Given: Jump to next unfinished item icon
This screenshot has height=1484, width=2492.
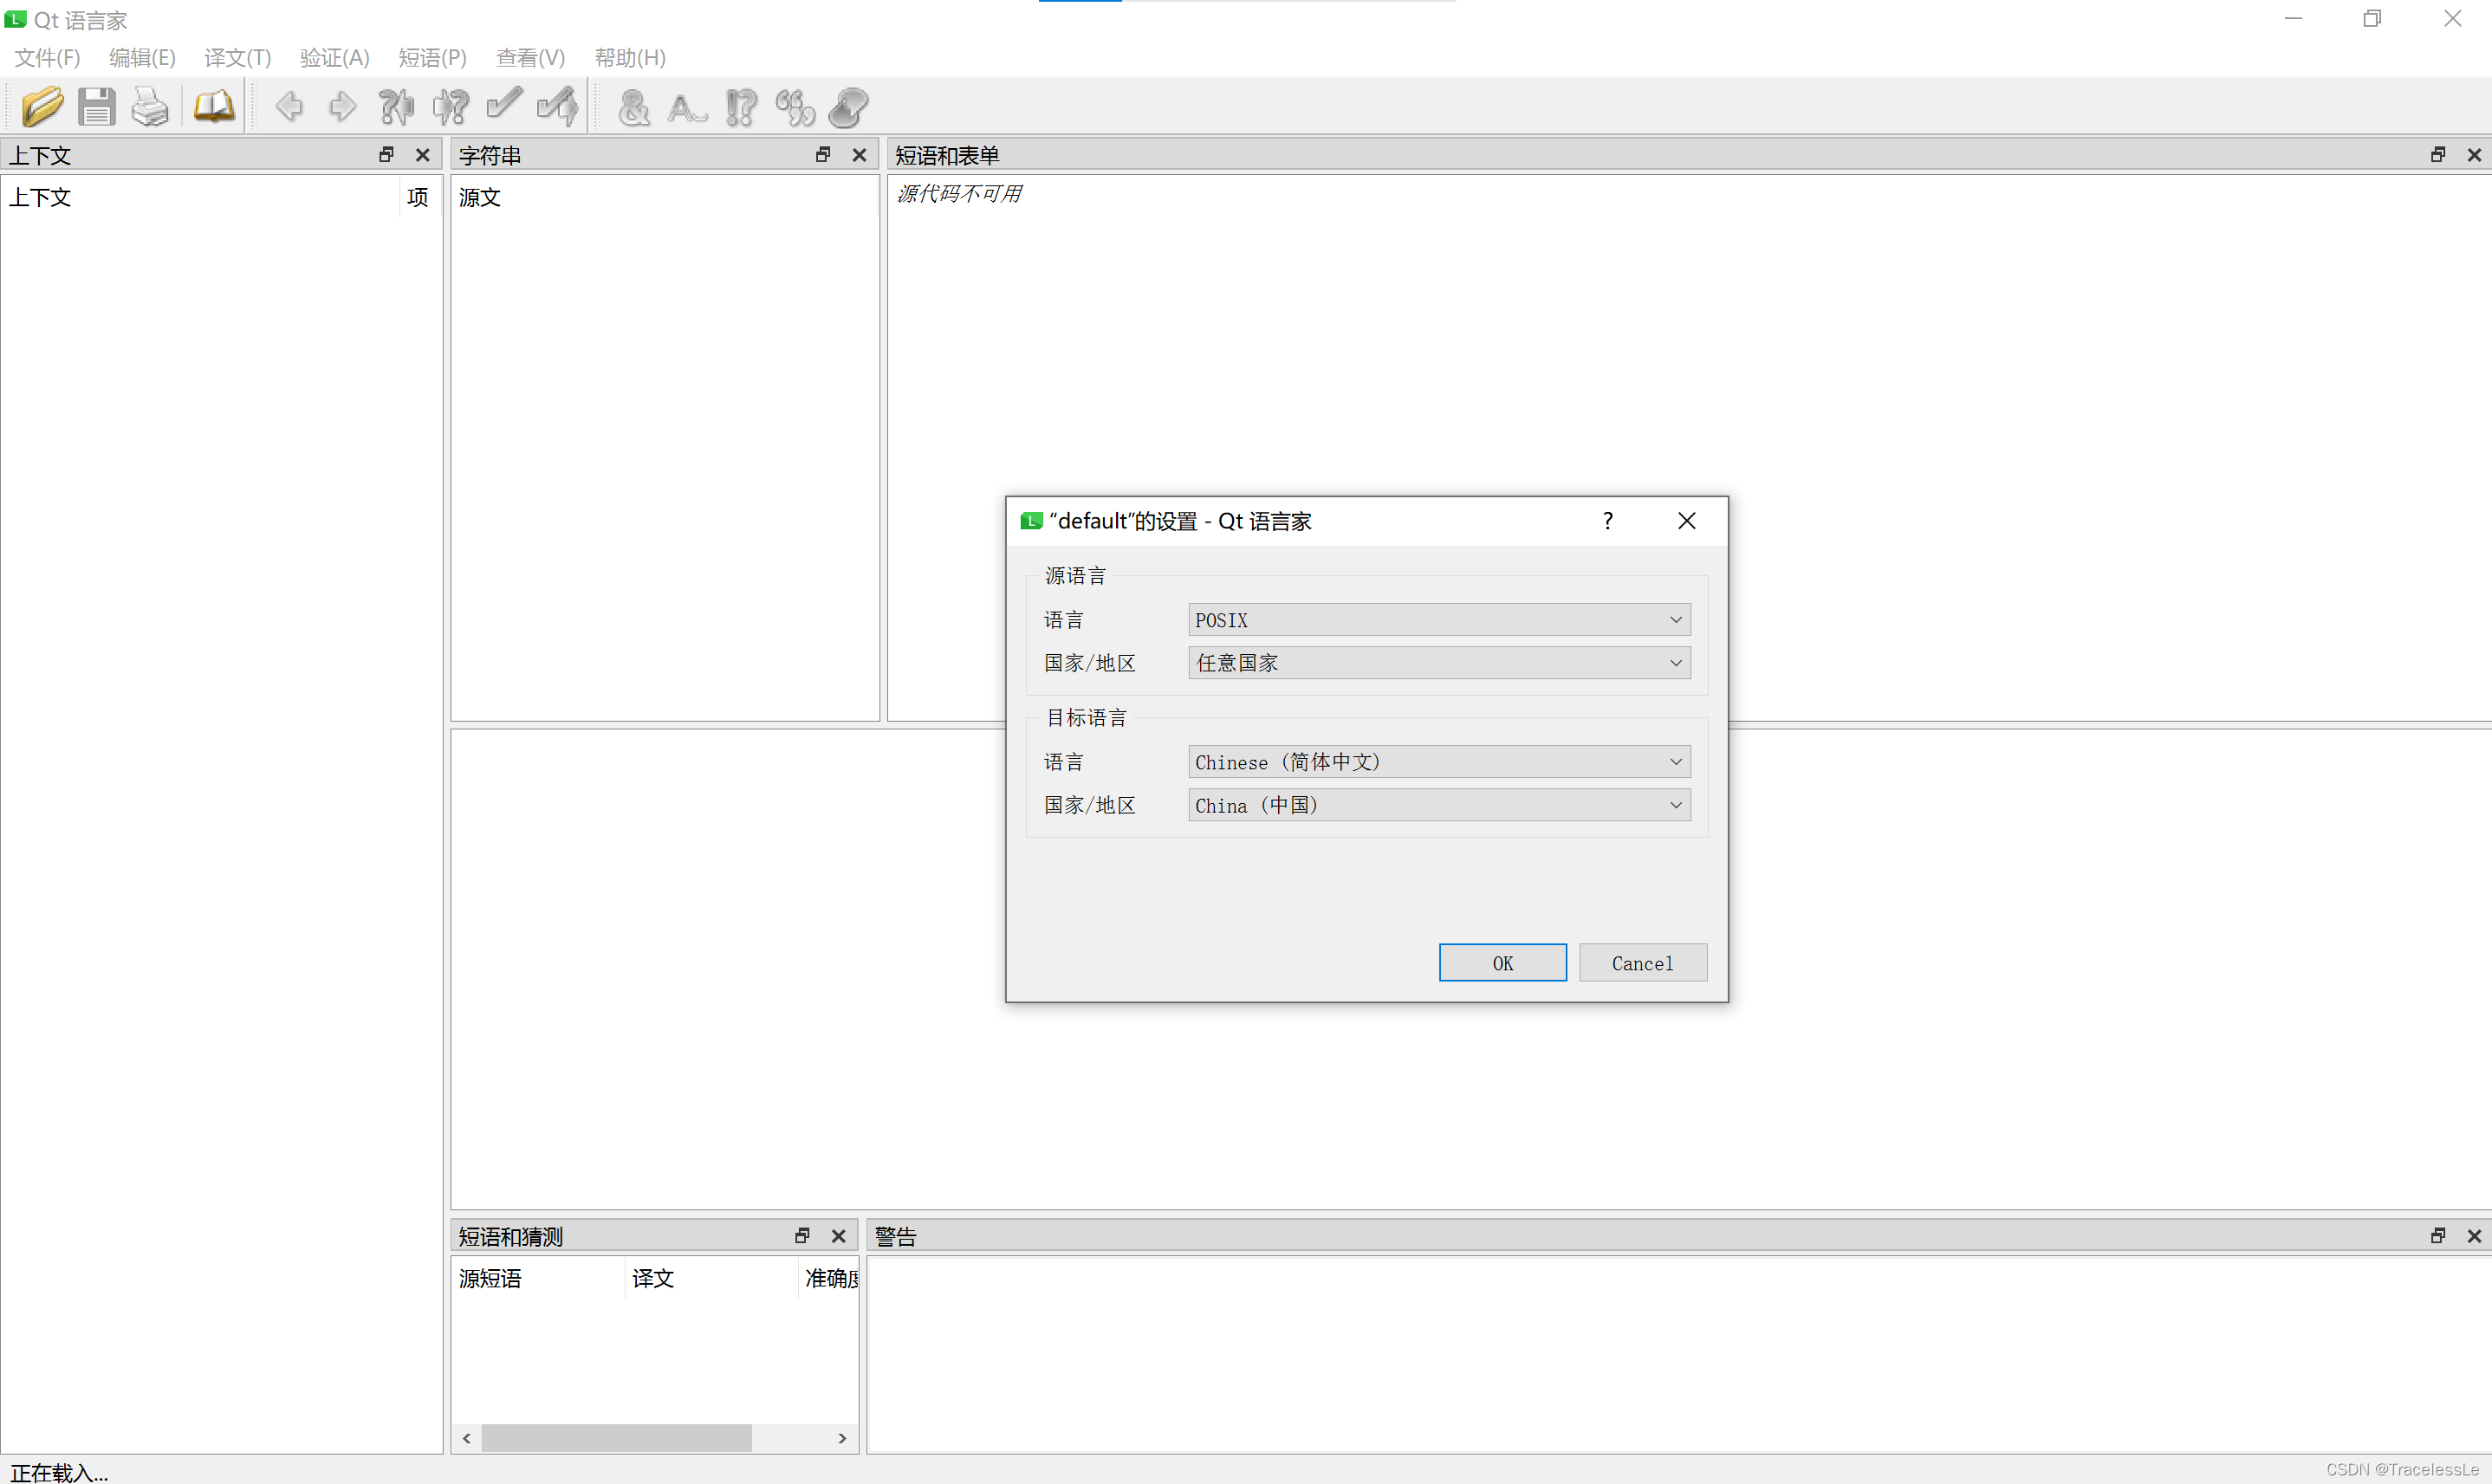Looking at the screenshot, I should coord(450,107).
